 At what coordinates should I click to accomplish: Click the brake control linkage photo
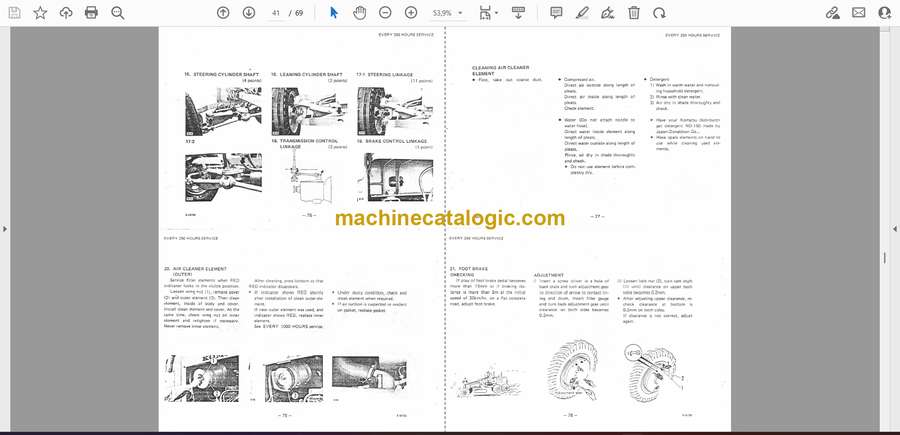tap(398, 177)
